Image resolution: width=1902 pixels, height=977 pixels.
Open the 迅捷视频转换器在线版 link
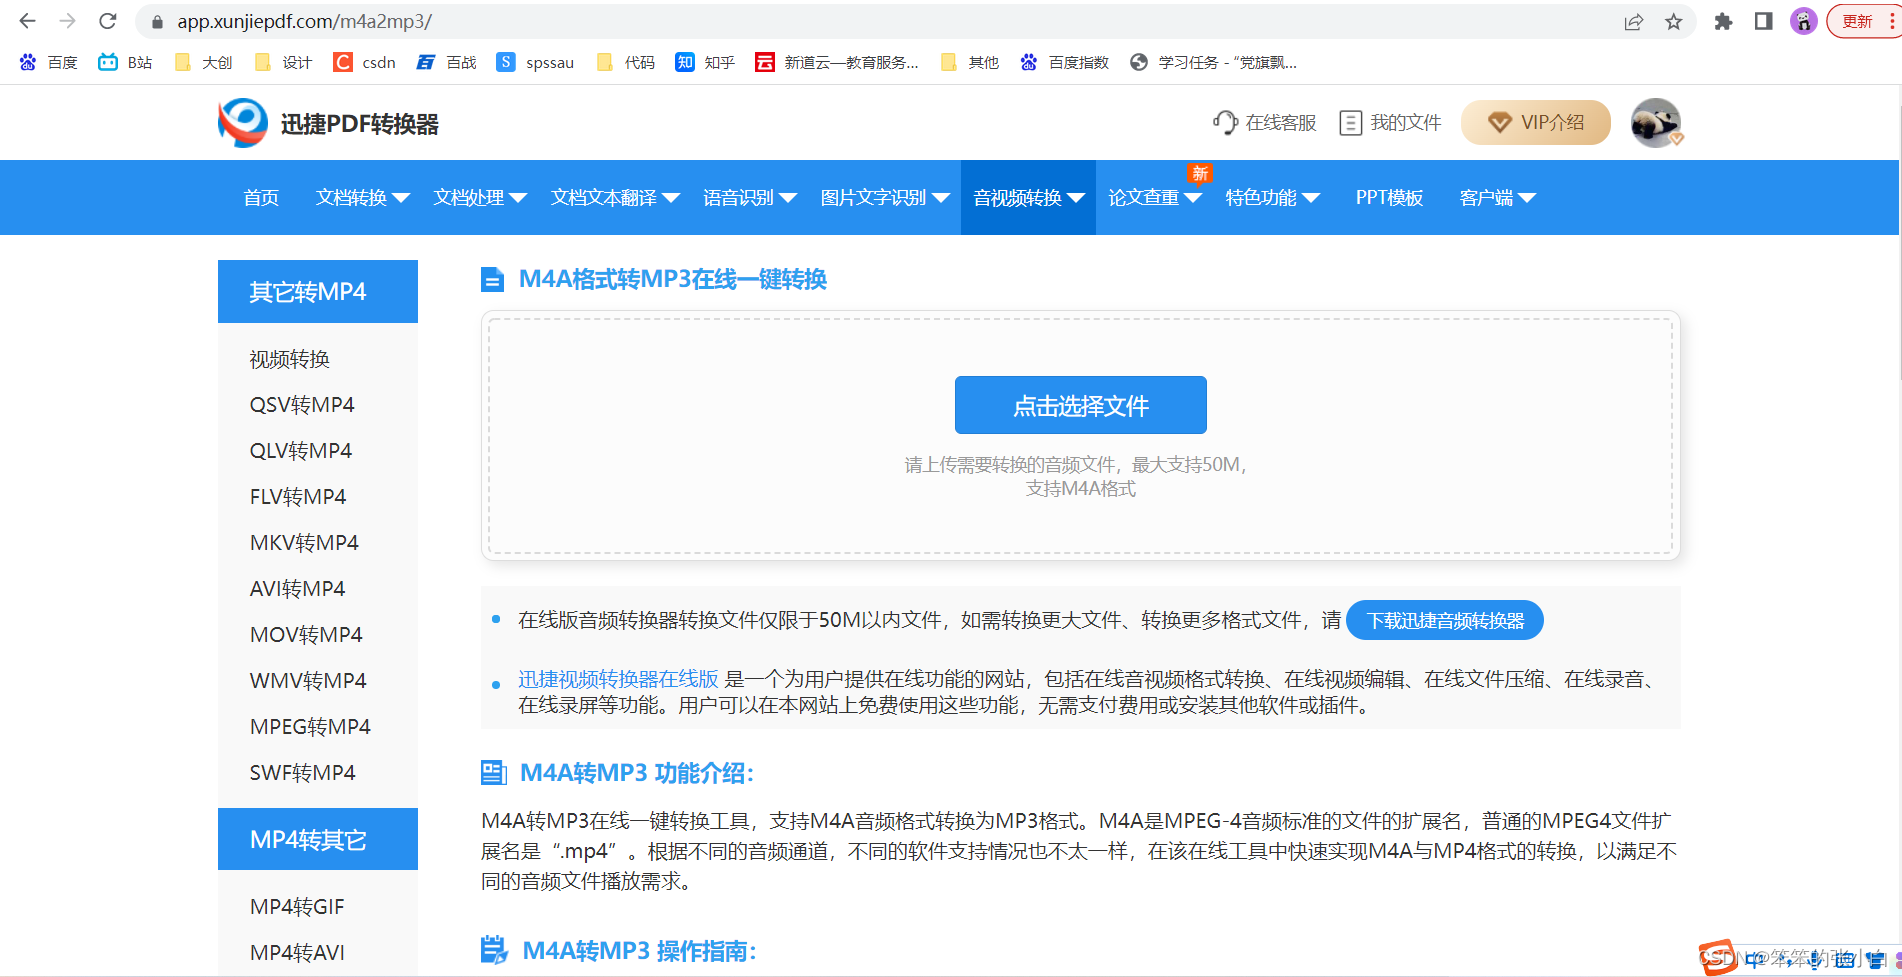coord(618,679)
